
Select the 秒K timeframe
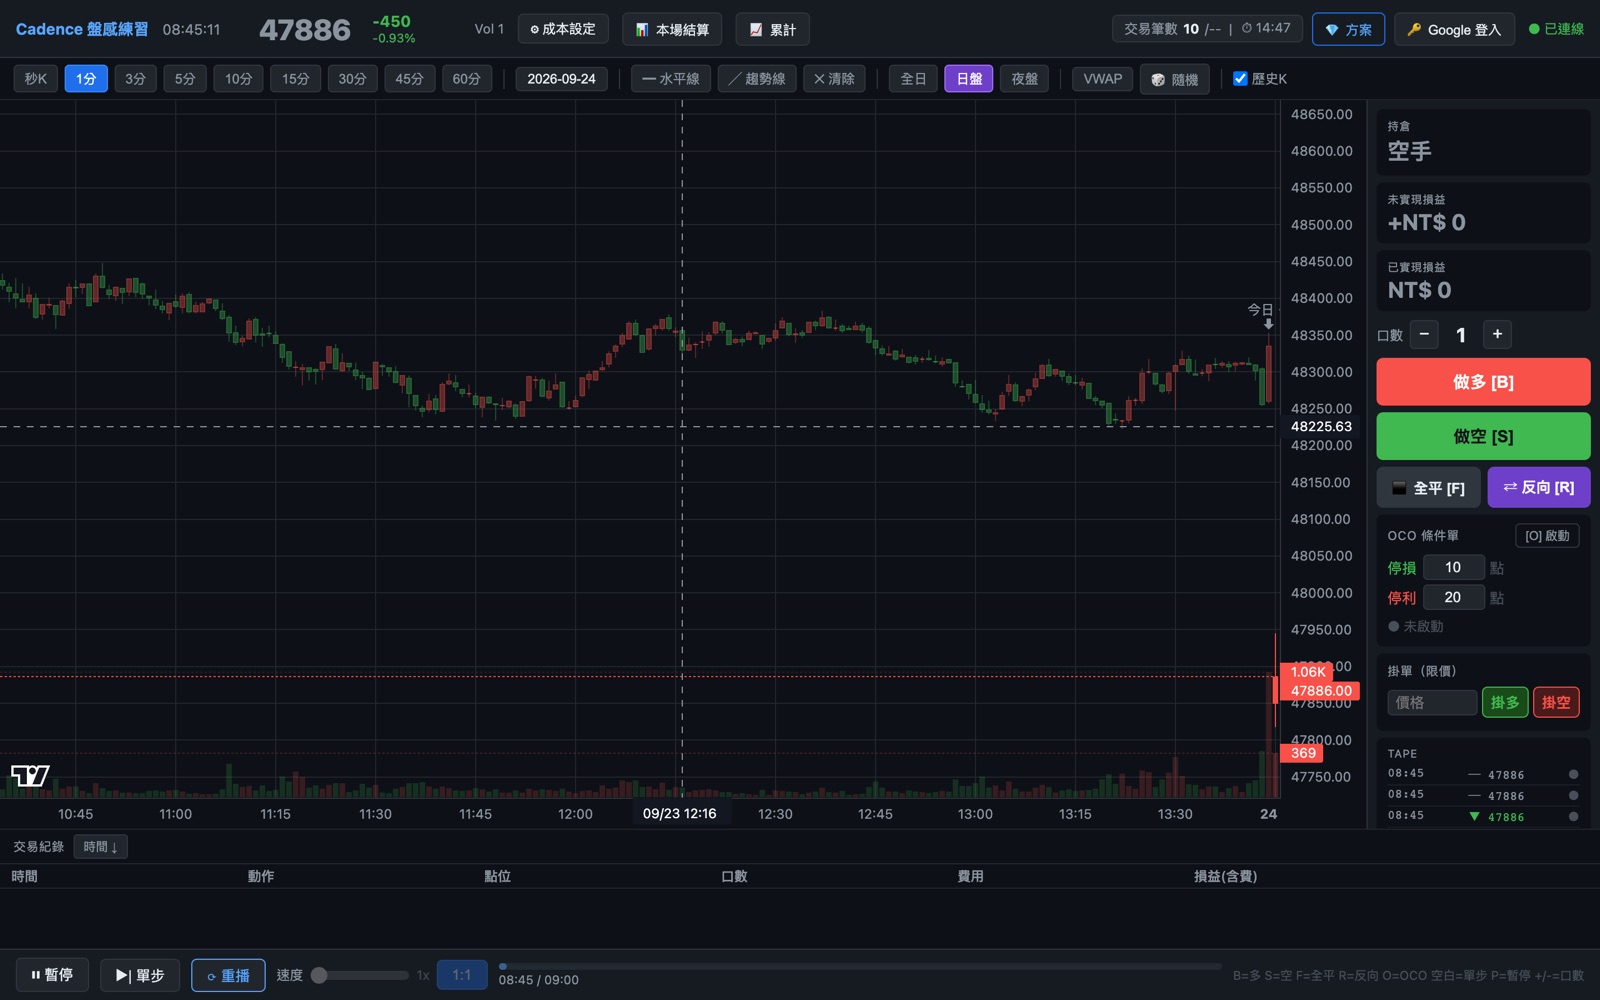pos(36,79)
